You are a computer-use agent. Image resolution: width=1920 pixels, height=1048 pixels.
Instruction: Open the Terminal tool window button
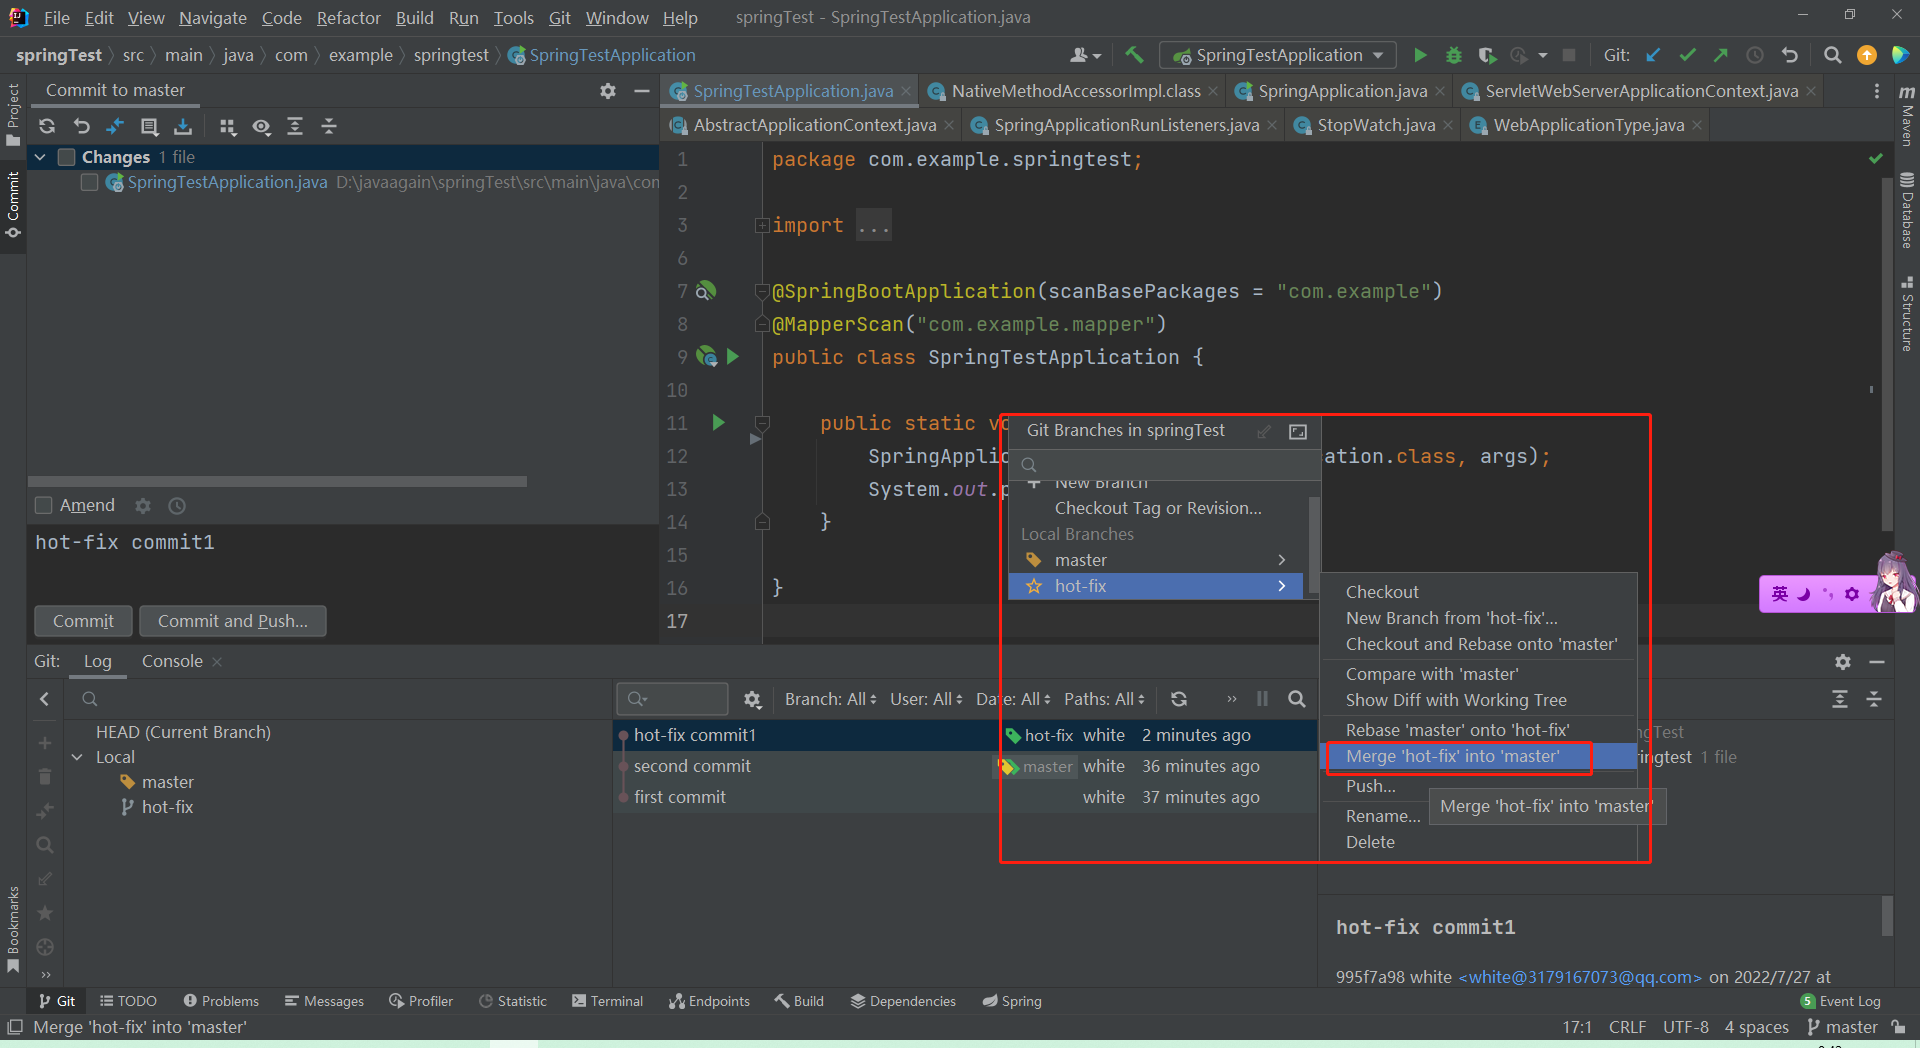[607, 1001]
